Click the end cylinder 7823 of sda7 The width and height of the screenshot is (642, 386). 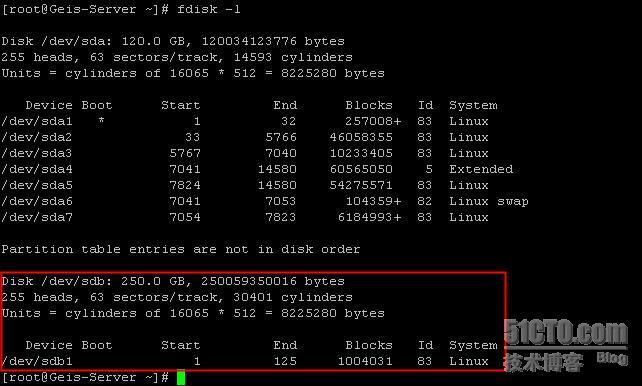pos(281,217)
